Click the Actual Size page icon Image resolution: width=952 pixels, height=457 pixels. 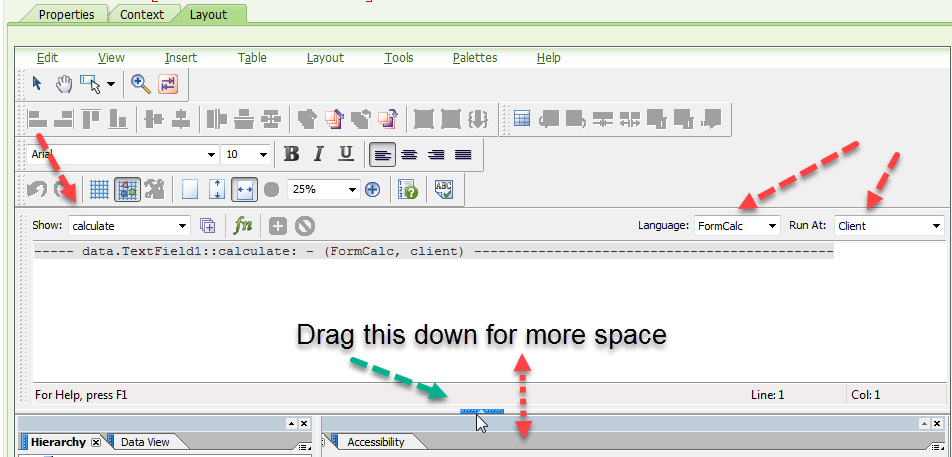pos(190,189)
